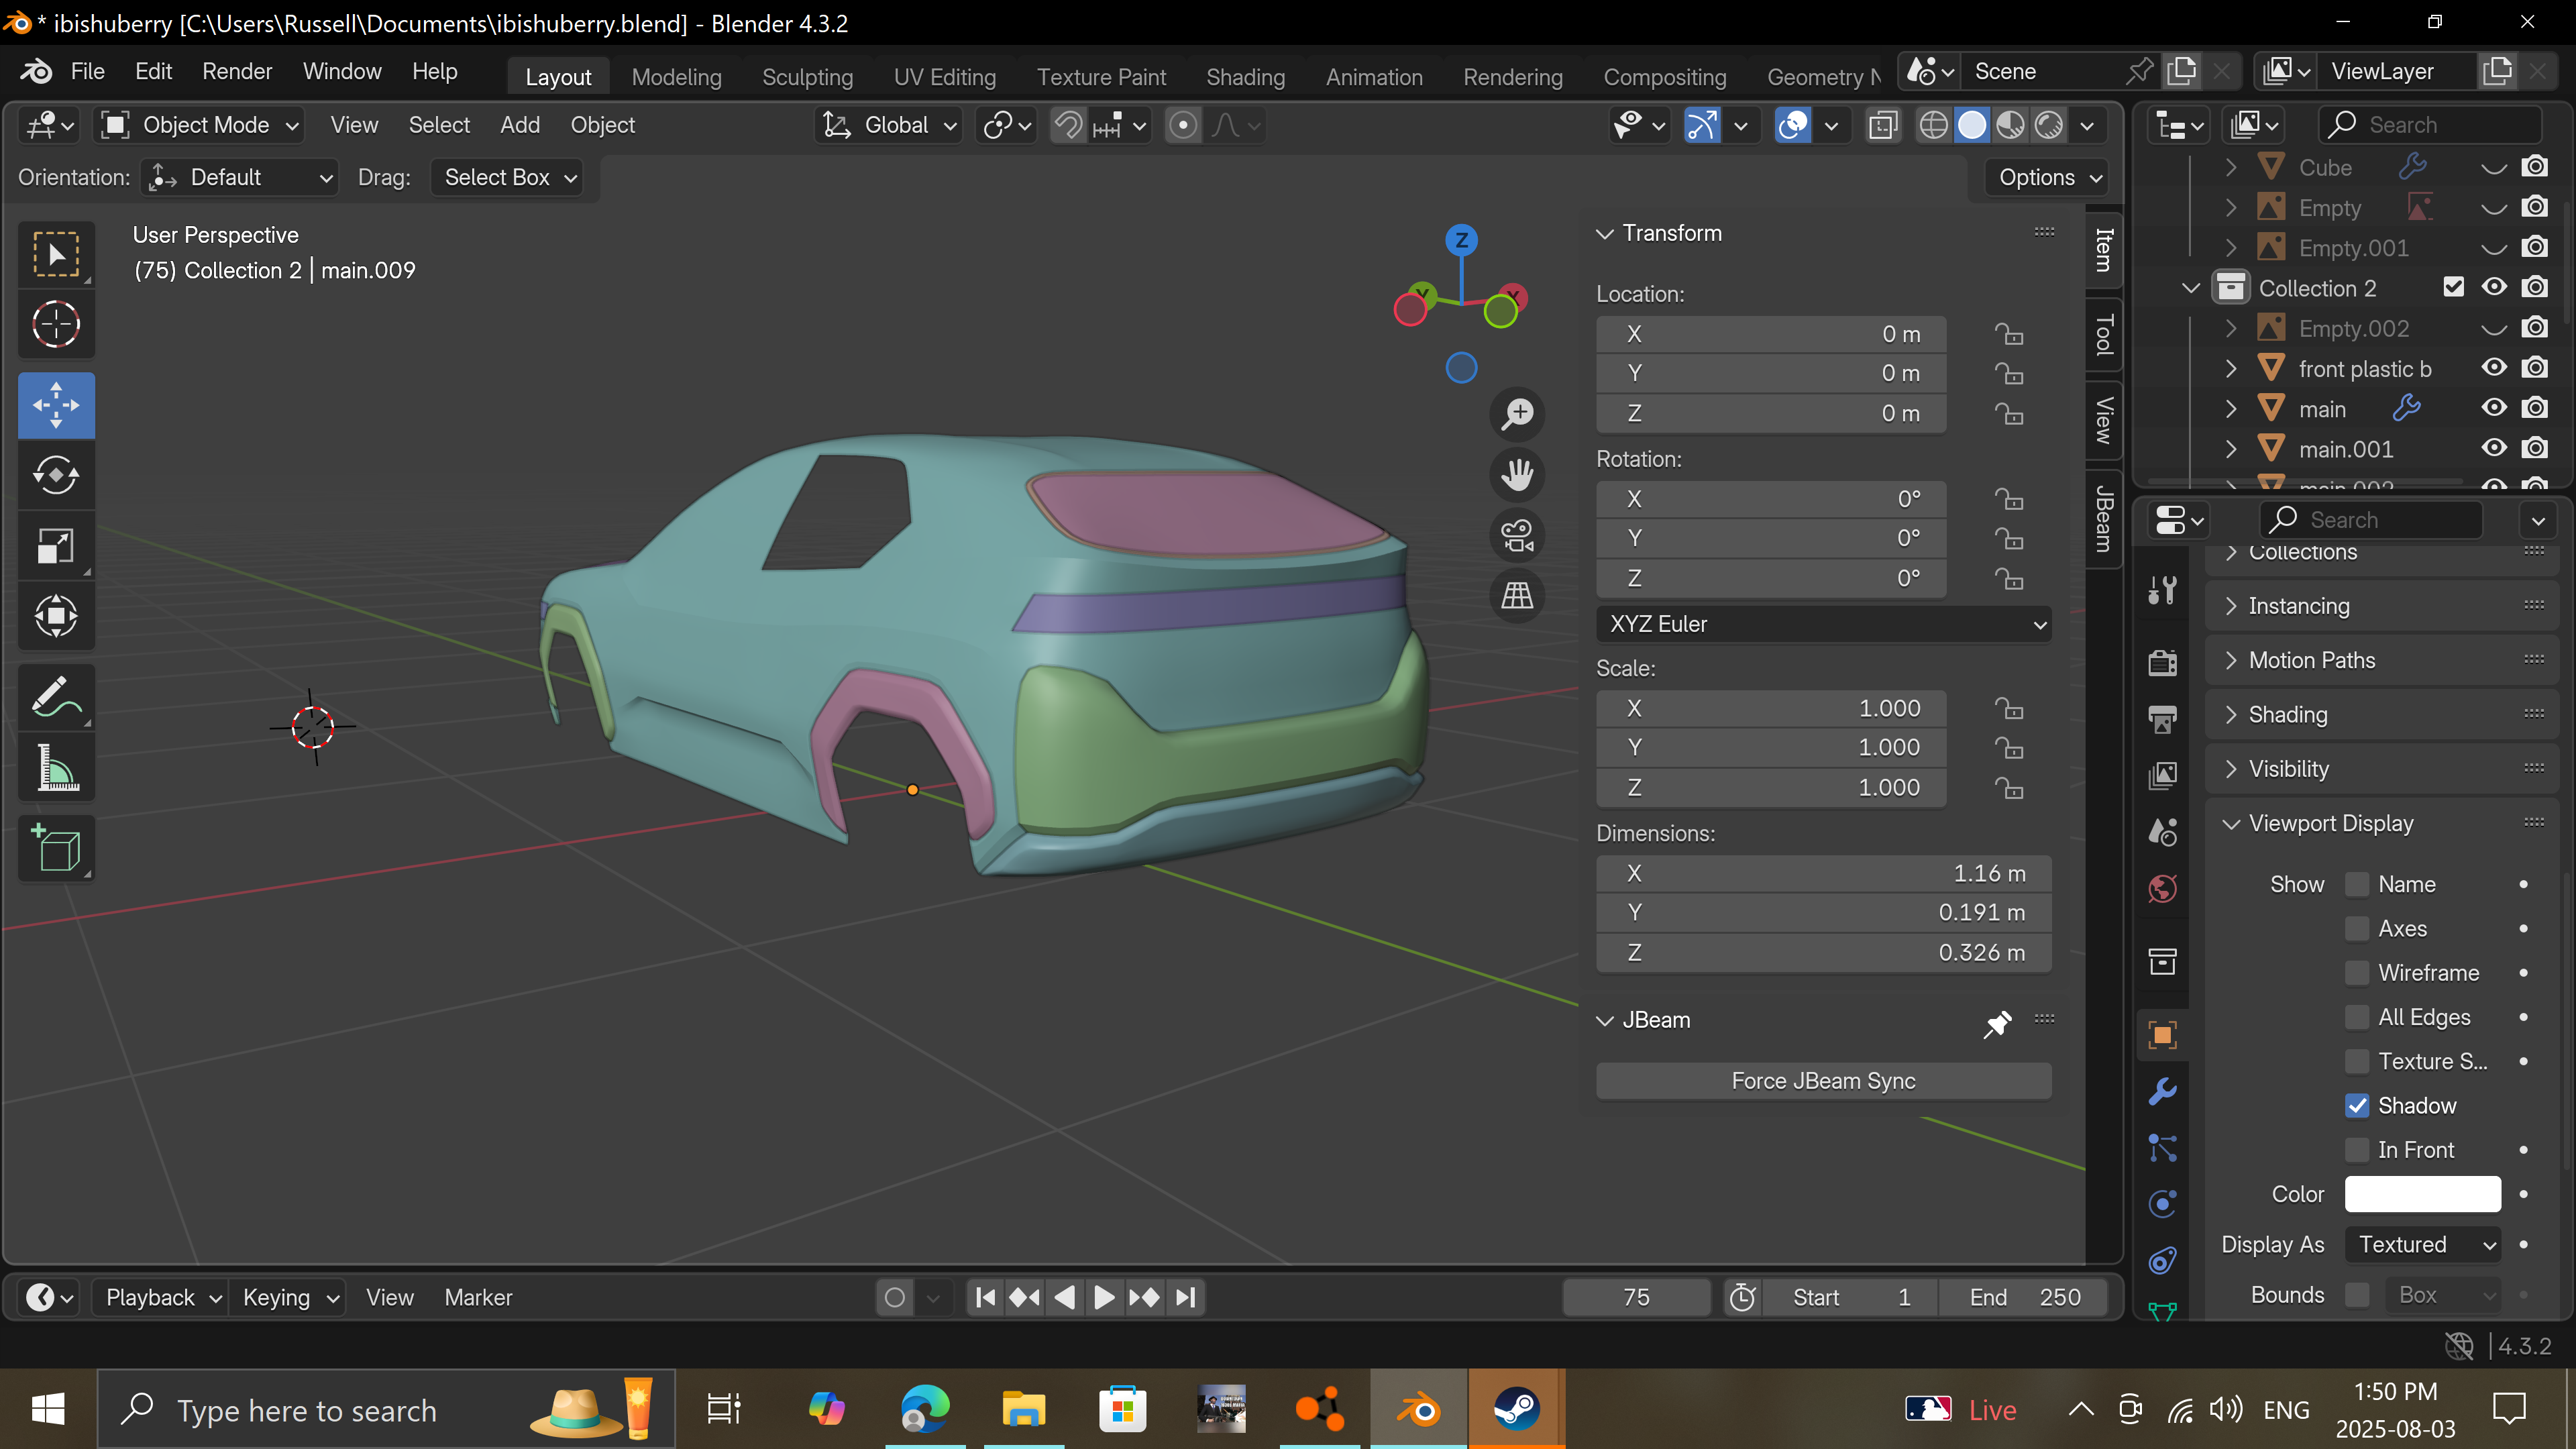Screen dimensions: 2576x1449
Task: Open the Tool properties tab icon
Action: click(2163, 590)
